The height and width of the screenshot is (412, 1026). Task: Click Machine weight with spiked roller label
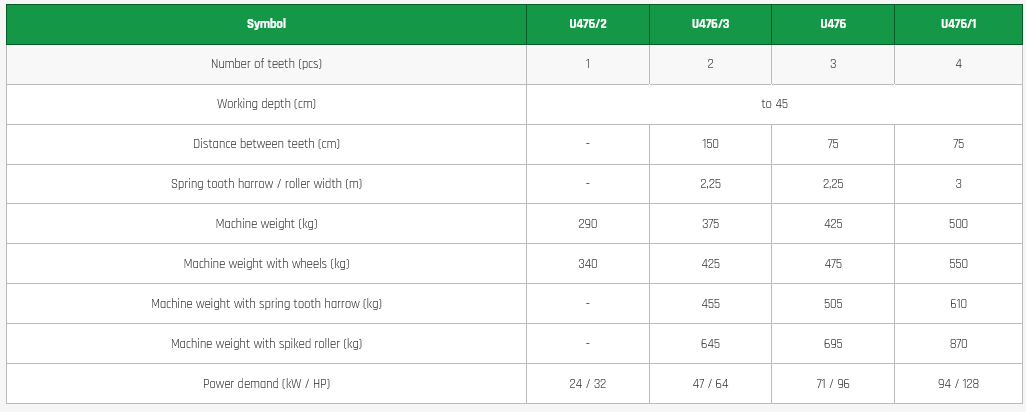coord(266,344)
